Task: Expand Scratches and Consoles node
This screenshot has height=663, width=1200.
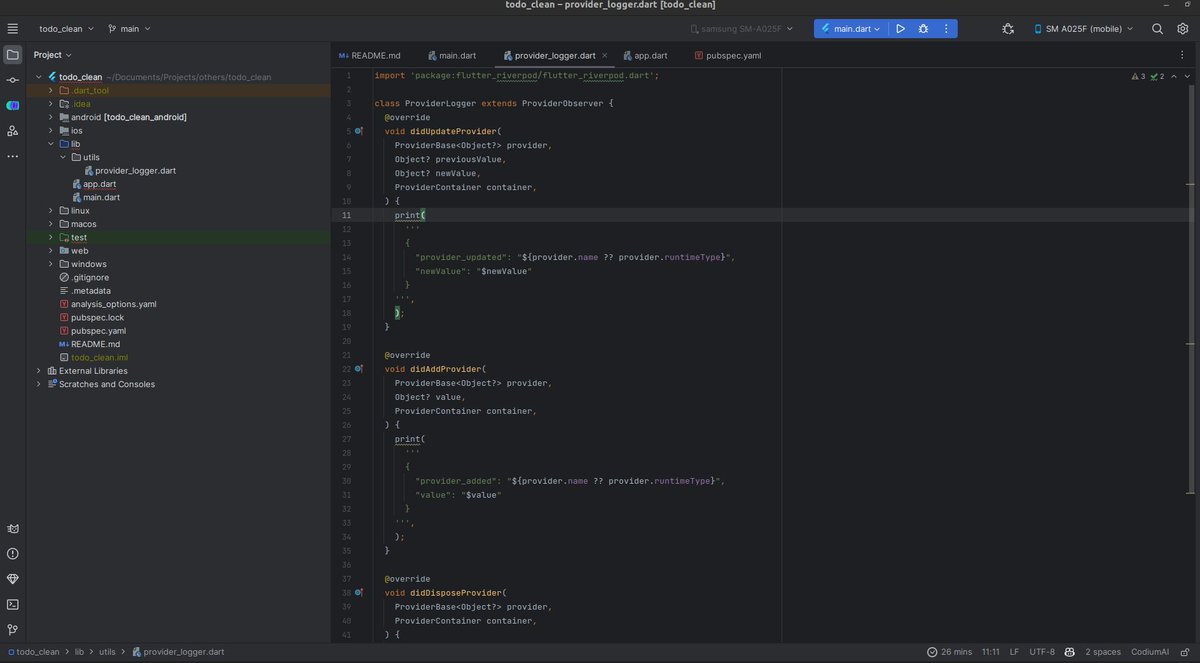Action: 38,384
